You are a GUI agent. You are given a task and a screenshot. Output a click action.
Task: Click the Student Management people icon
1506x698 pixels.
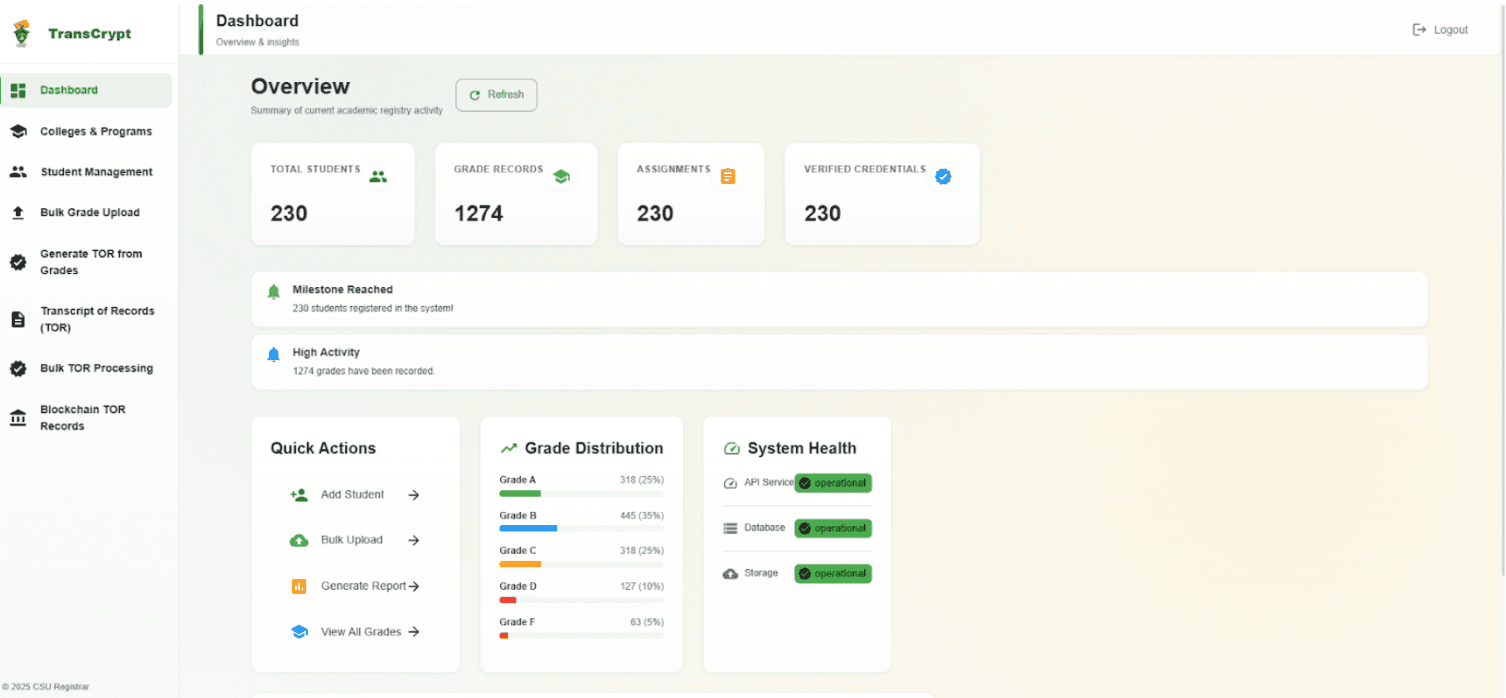pos(18,172)
